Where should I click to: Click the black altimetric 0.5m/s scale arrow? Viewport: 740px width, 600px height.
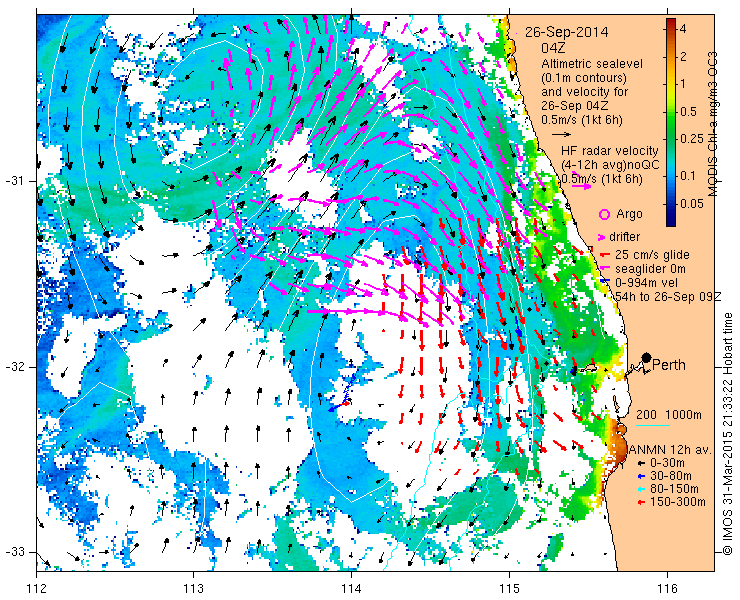[x=561, y=135]
